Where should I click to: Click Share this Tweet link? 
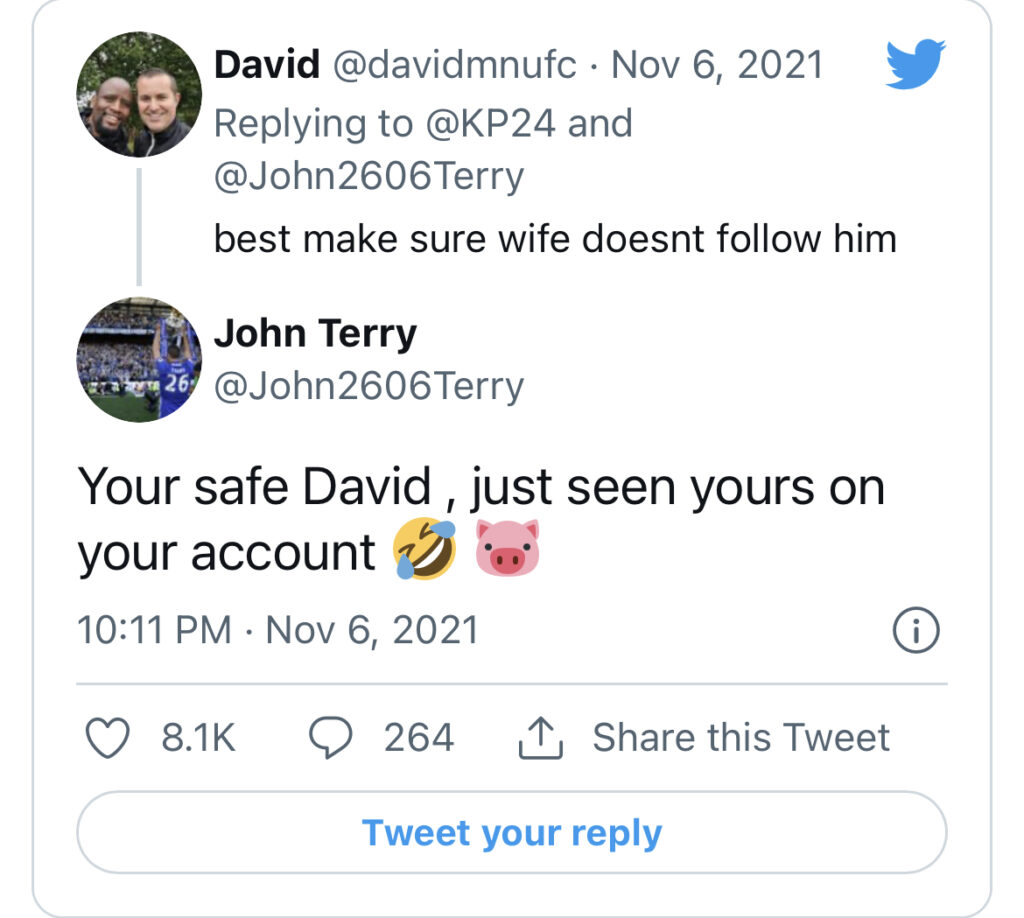tap(740, 738)
